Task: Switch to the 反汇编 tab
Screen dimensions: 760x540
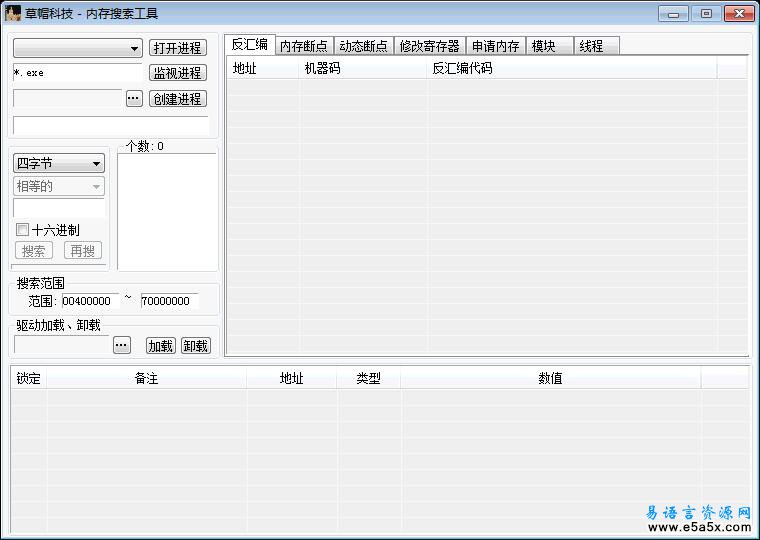Action: click(x=250, y=45)
